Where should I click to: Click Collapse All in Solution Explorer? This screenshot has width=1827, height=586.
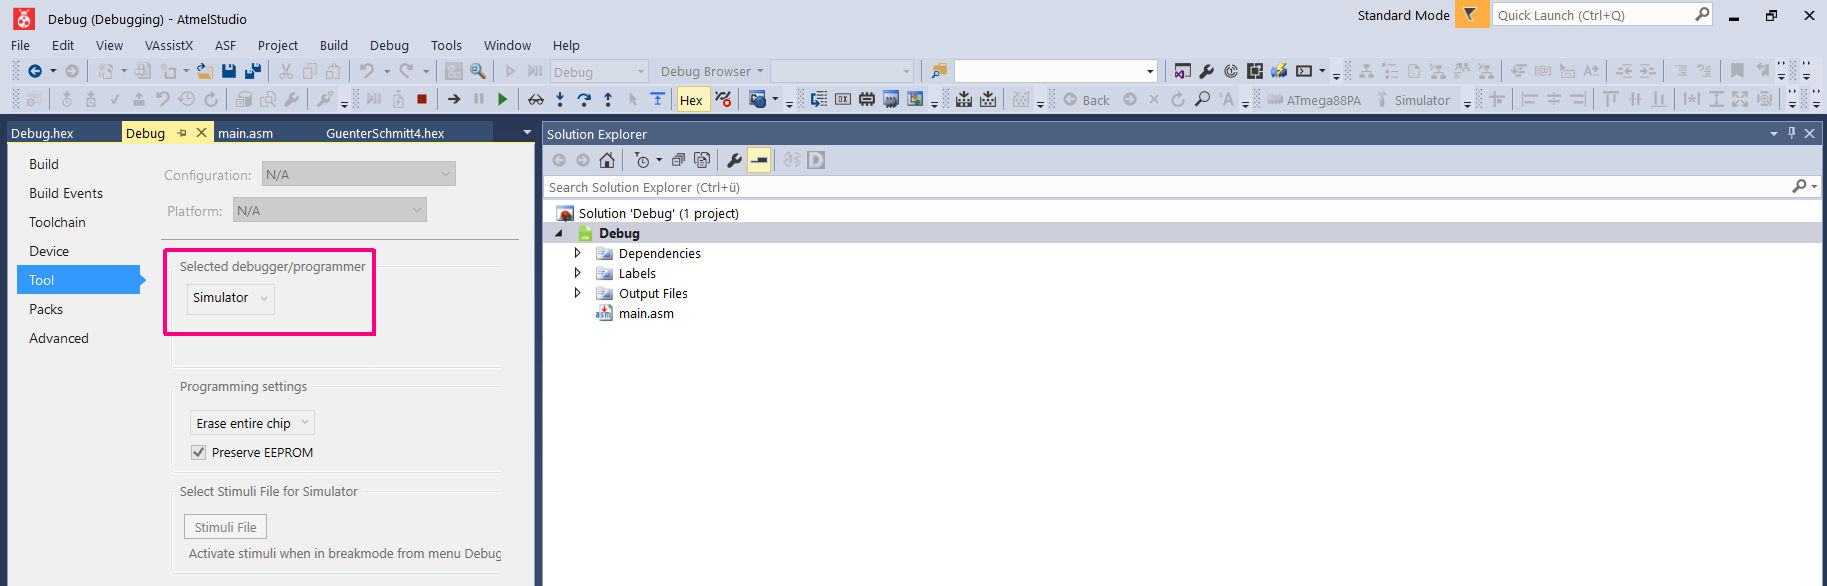click(x=678, y=160)
